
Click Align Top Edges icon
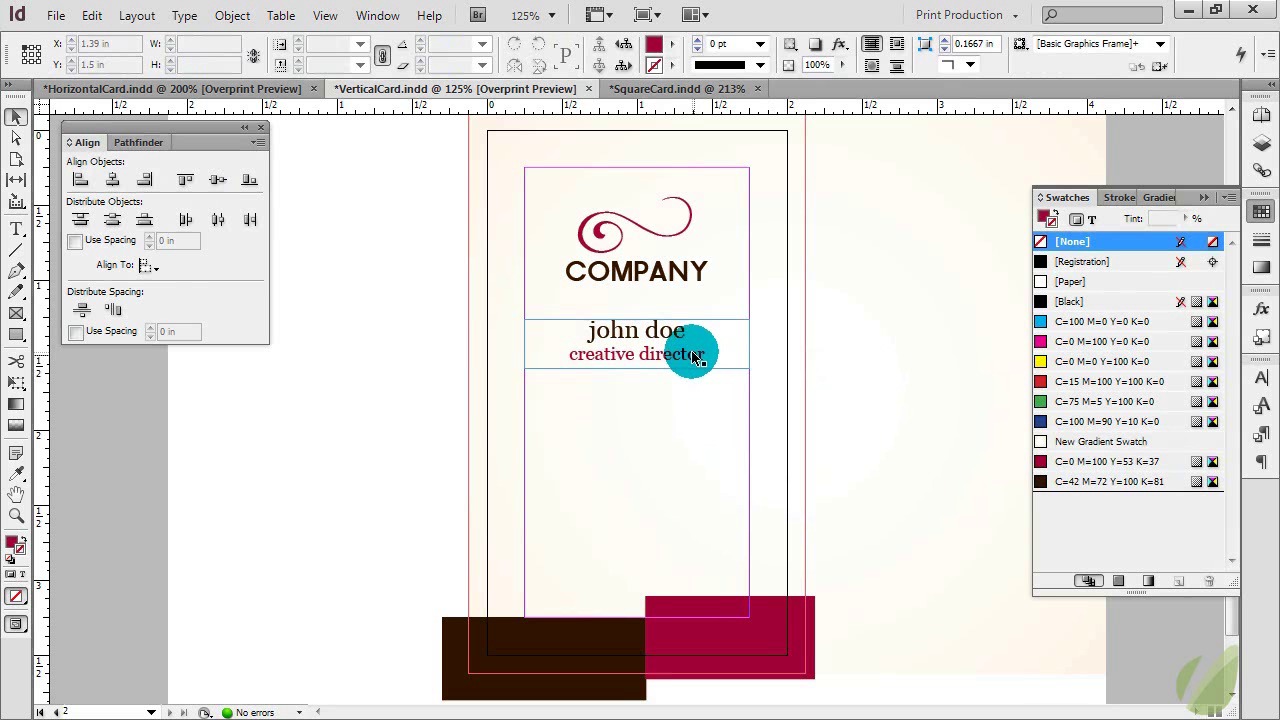coord(185,180)
